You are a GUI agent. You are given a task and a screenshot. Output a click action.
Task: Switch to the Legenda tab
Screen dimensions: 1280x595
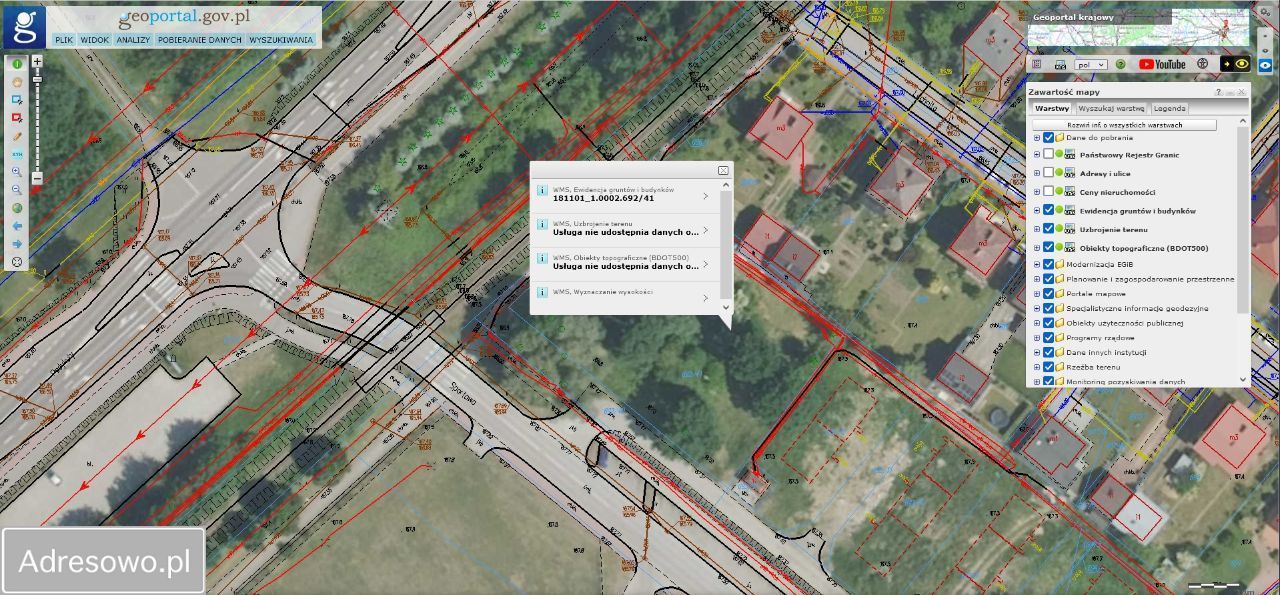(1169, 108)
